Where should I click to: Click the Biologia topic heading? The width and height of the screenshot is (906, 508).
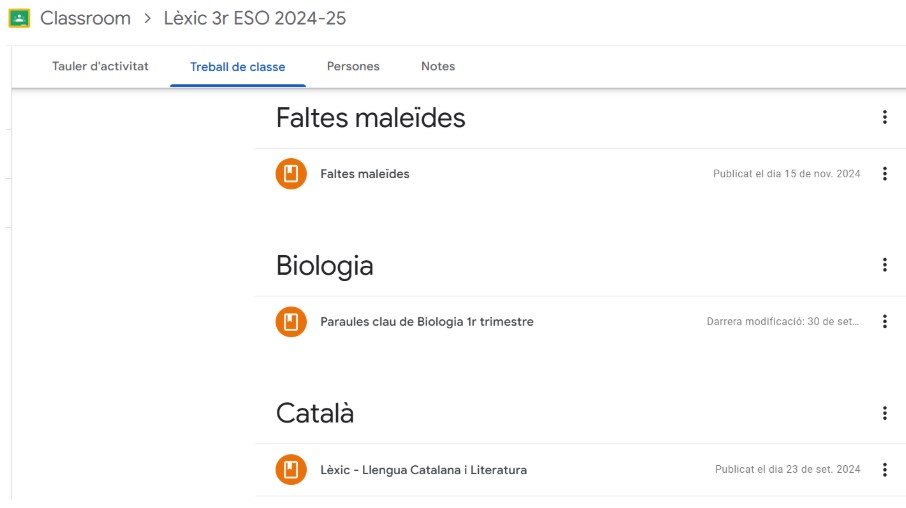325,266
